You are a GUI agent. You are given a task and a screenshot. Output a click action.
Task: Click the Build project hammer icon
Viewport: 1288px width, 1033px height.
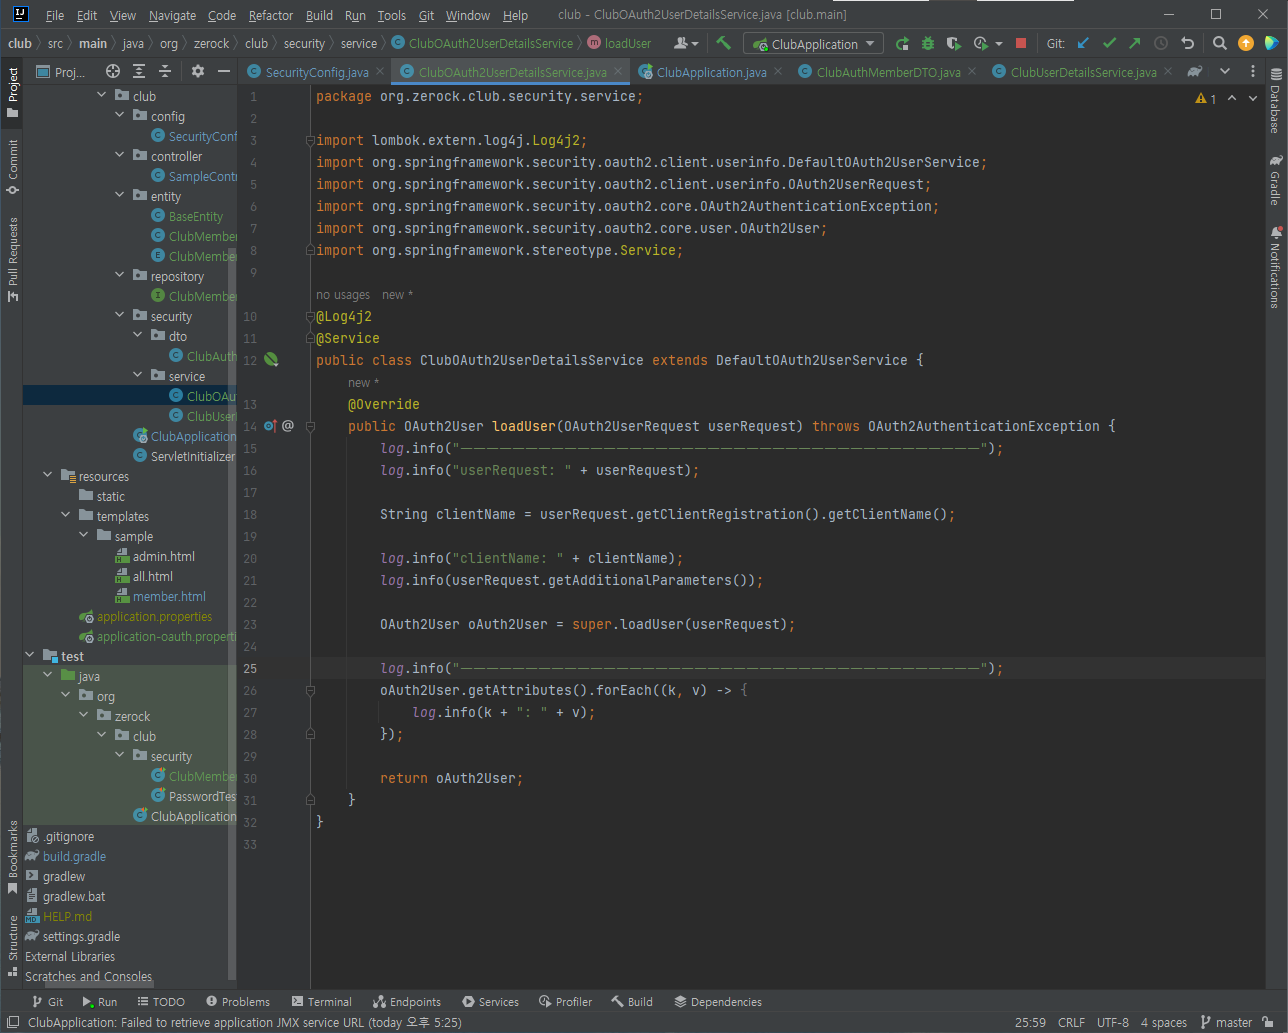723,43
